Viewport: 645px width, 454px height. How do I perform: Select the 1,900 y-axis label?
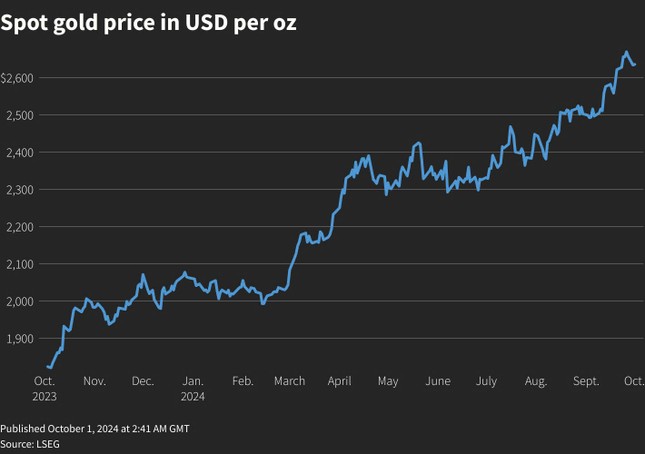tap(19, 339)
